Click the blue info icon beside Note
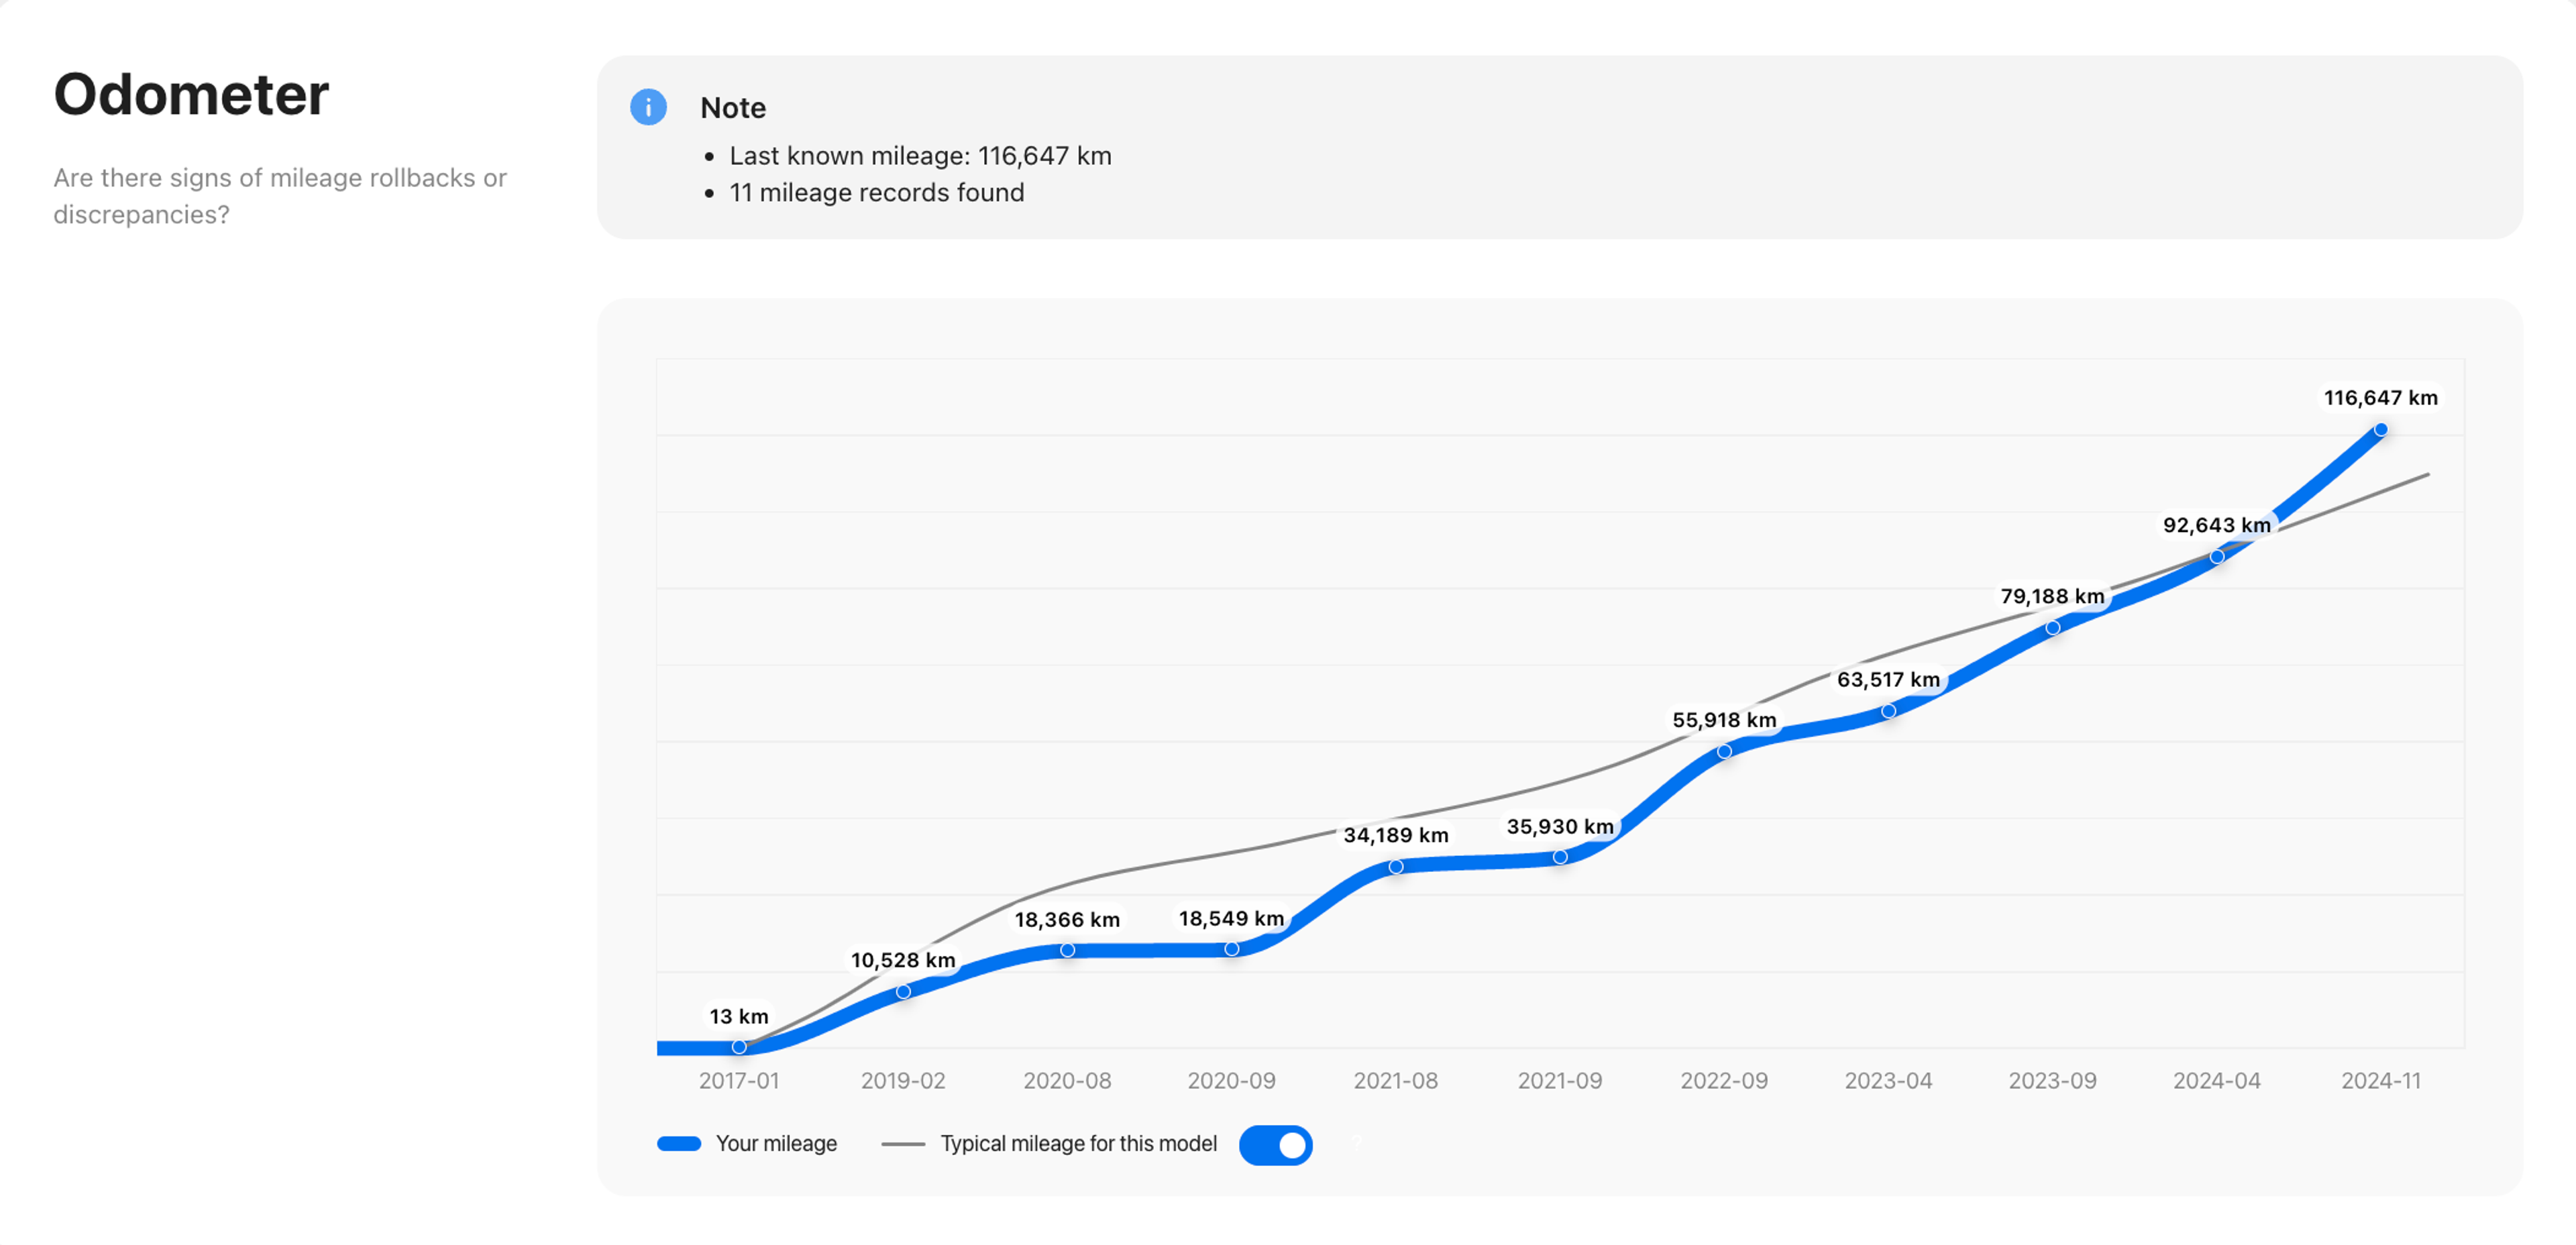The image size is (2576, 1245). click(648, 106)
